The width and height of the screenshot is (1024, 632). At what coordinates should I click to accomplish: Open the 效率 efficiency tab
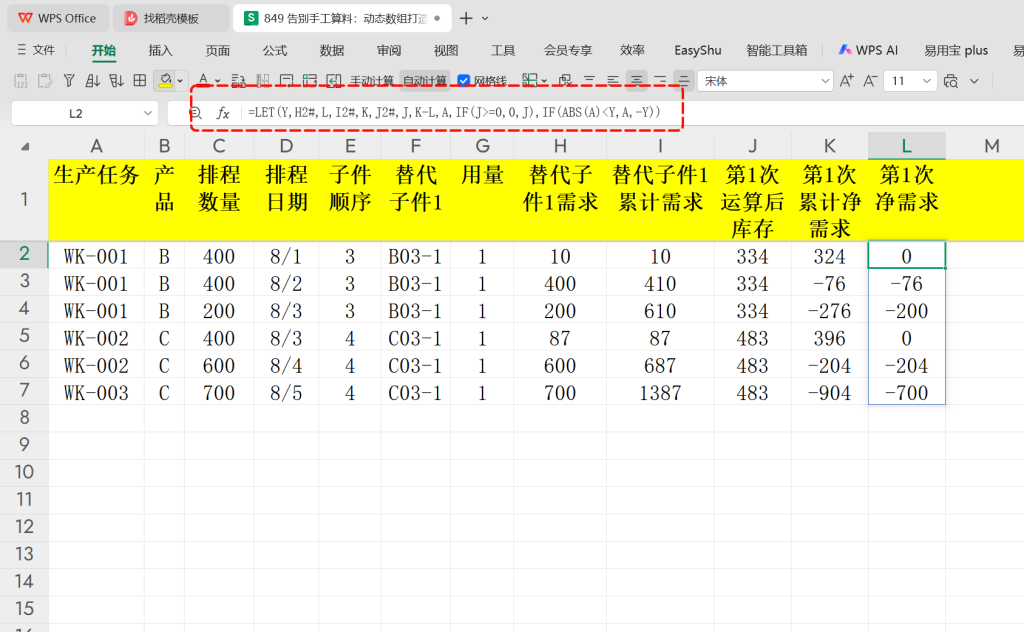pyautogui.click(x=632, y=50)
